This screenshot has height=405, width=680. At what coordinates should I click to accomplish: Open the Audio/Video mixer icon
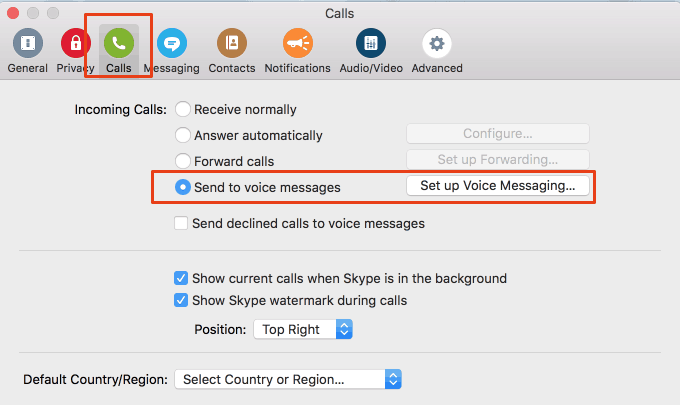click(x=371, y=43)
